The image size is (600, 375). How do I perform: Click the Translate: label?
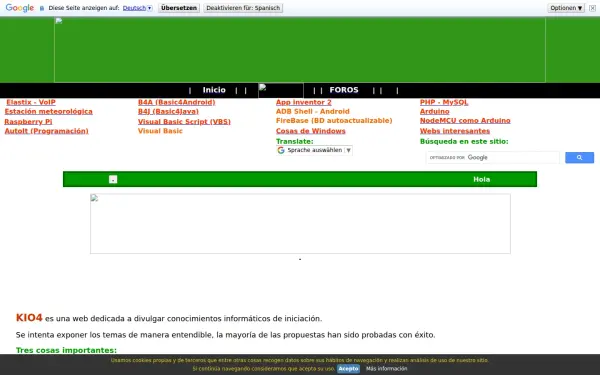295,142
